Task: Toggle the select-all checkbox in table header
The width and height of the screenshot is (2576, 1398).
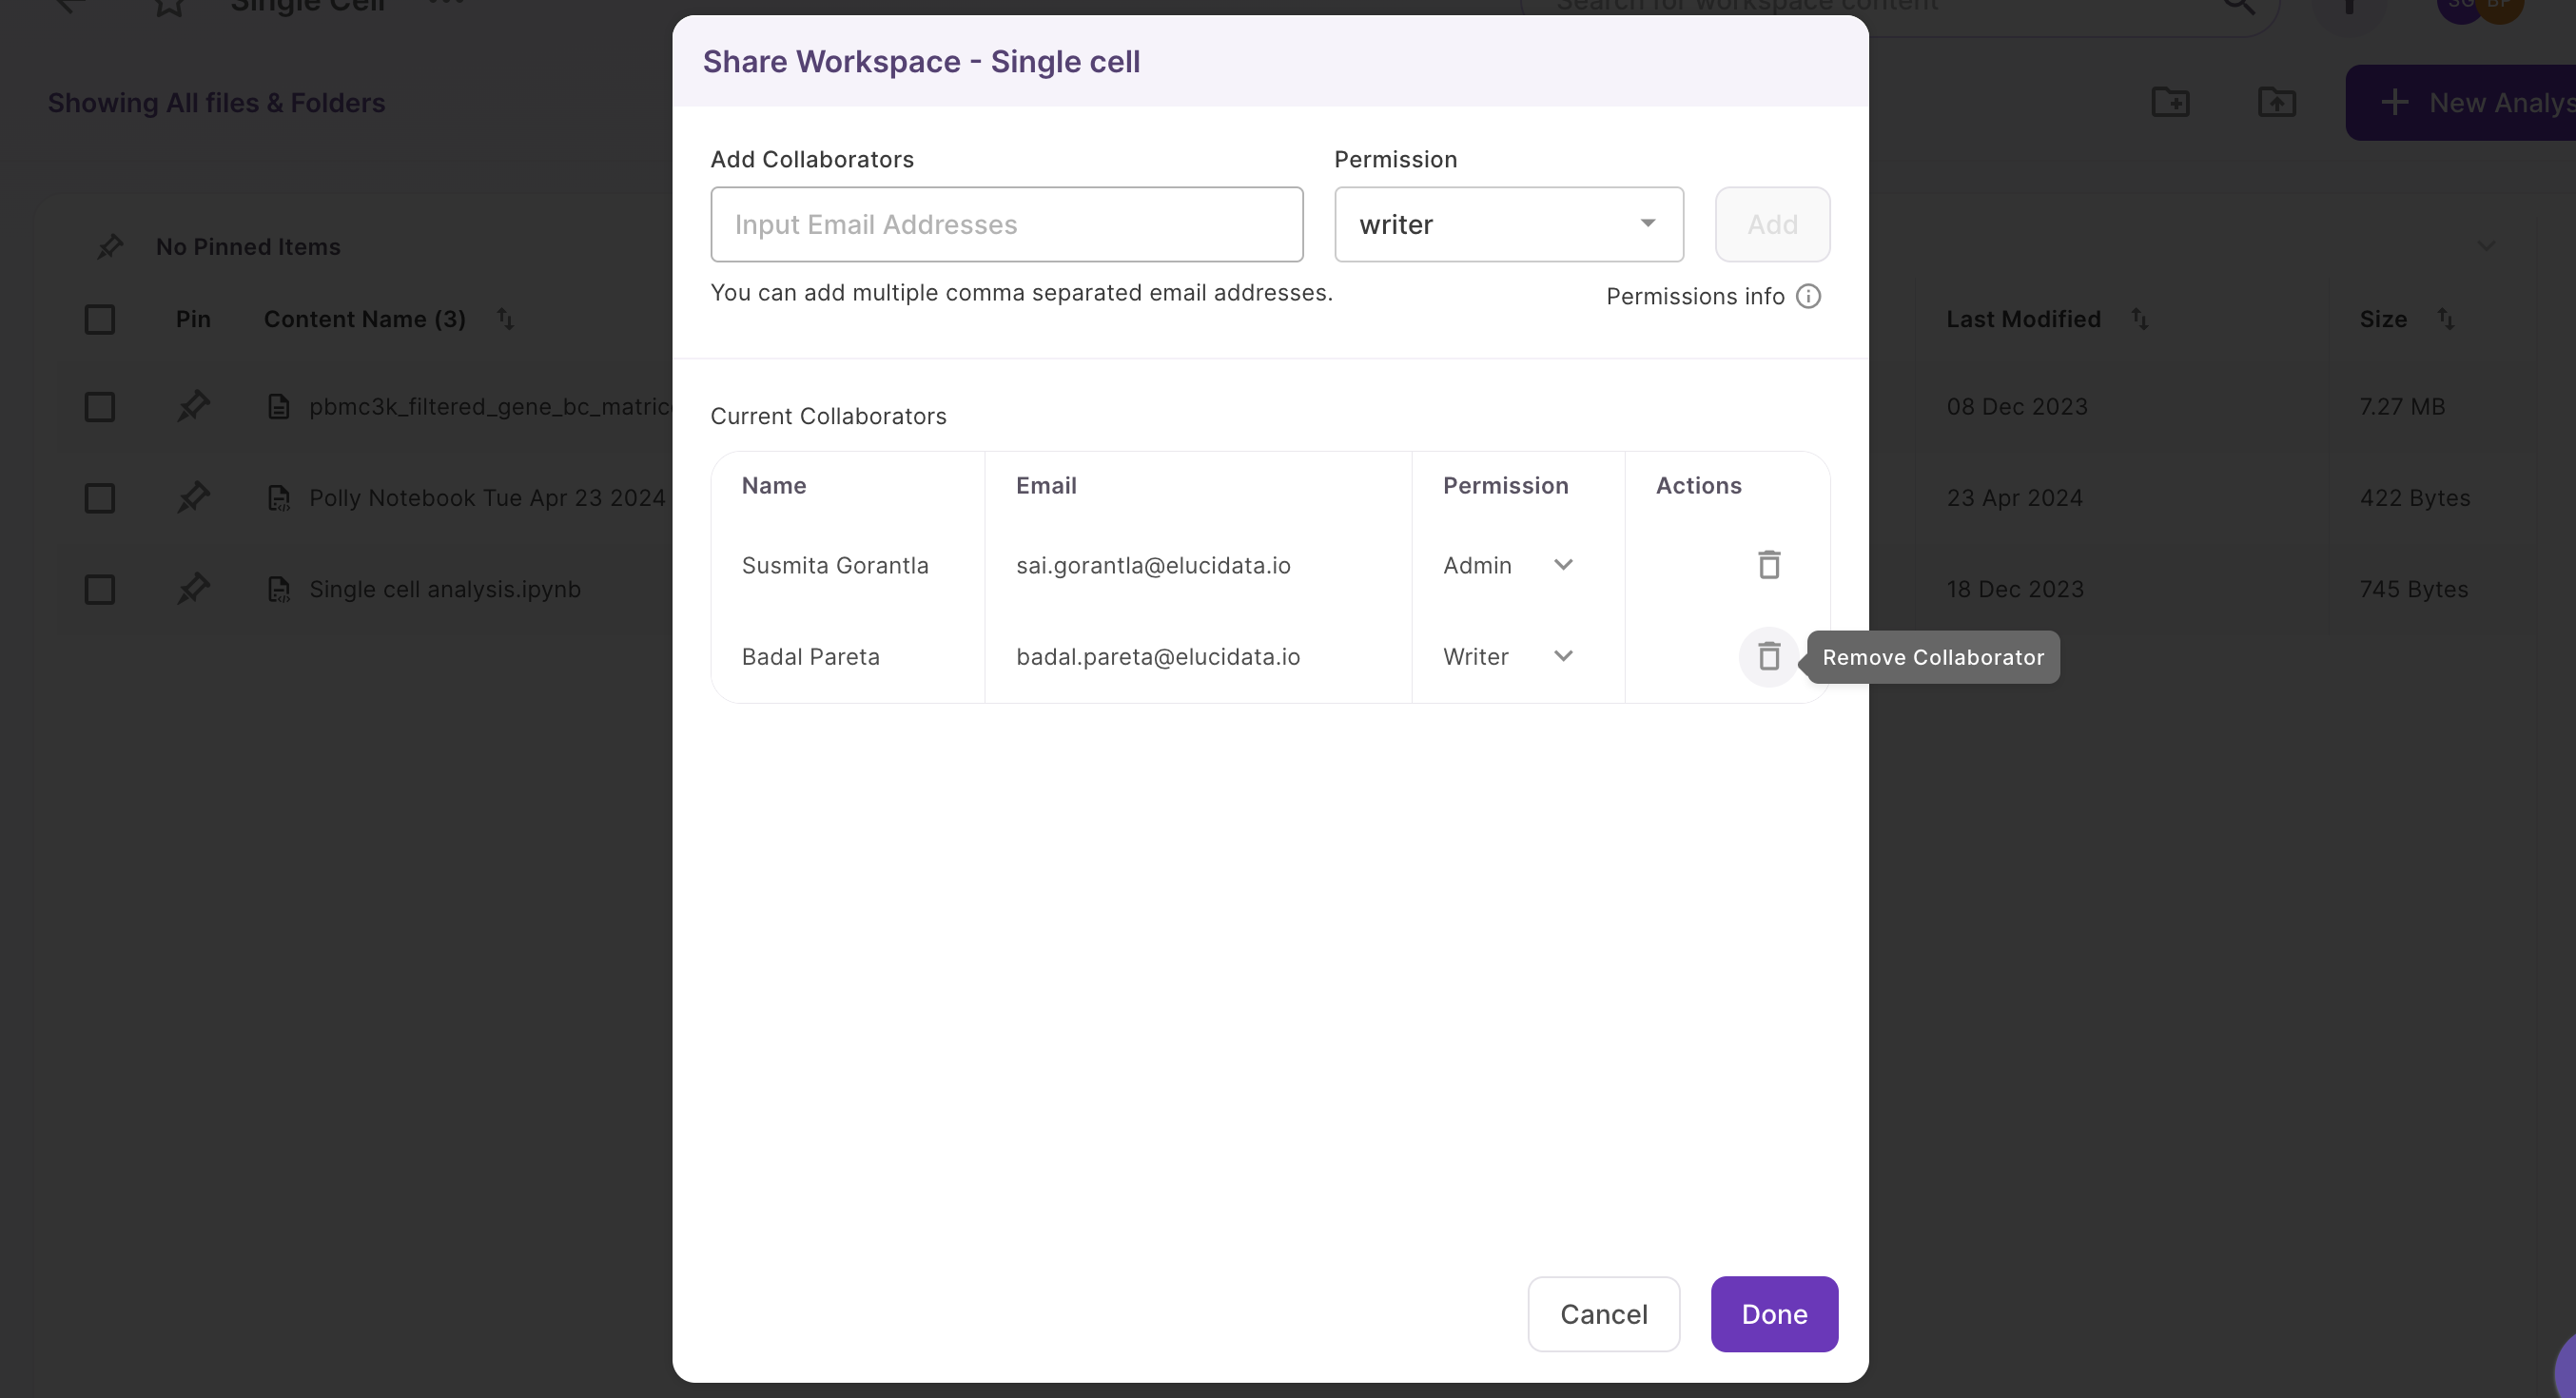Action: tap(99, 320)
